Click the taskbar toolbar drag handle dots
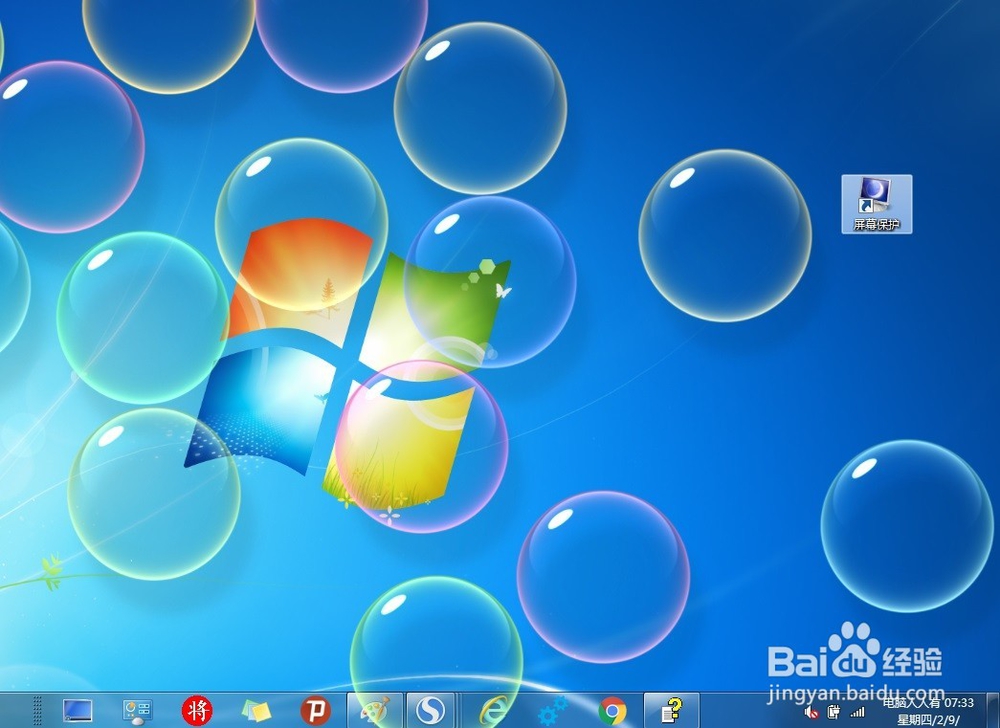 pyautogui.click(x=37, y=711)
